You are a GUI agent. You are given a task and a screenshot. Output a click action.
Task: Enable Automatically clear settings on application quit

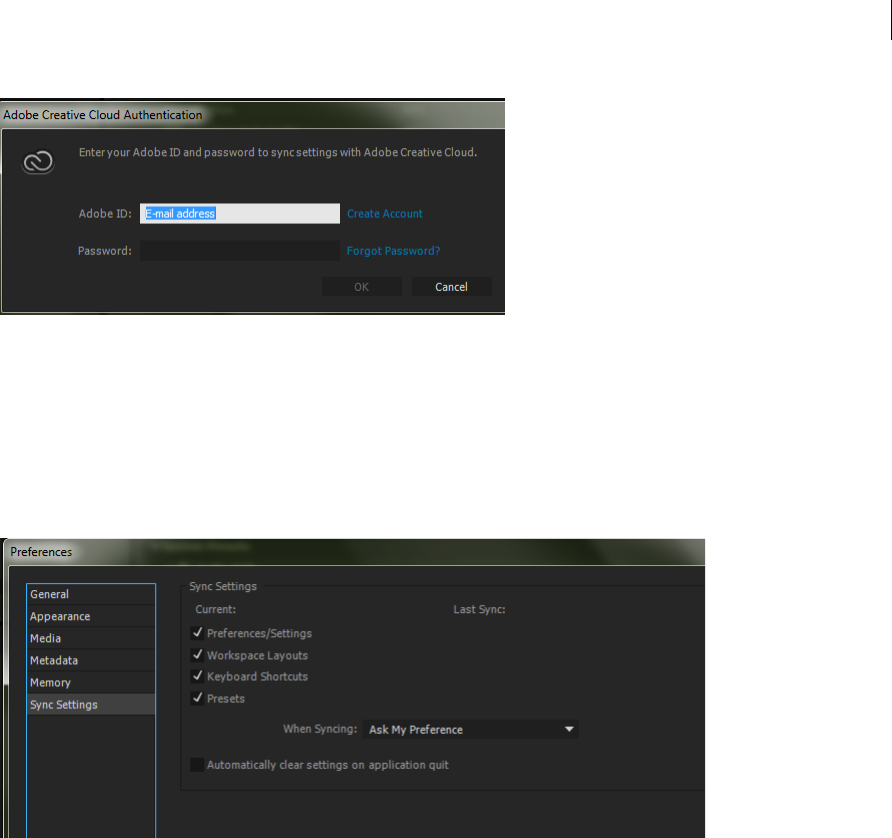click(x=197, y=765)
